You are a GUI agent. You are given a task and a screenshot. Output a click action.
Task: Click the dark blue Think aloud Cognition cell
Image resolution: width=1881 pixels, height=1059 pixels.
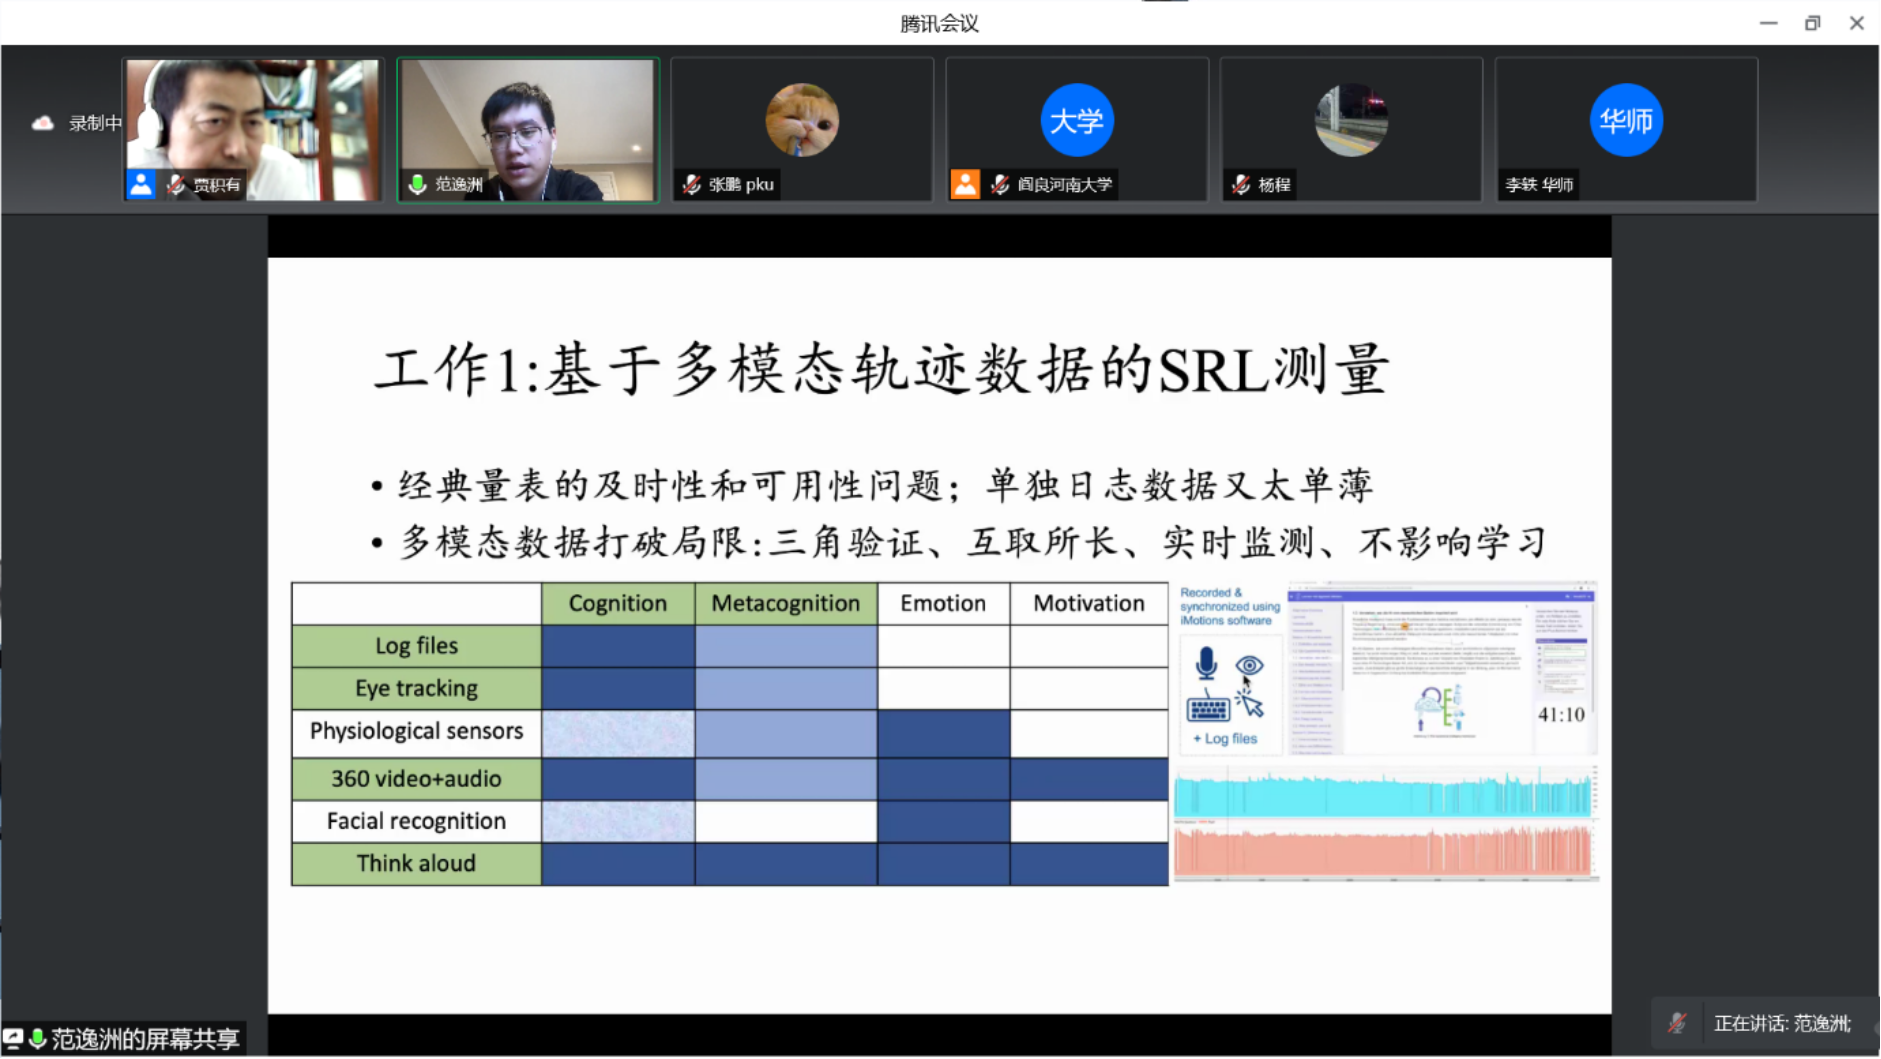617,864
